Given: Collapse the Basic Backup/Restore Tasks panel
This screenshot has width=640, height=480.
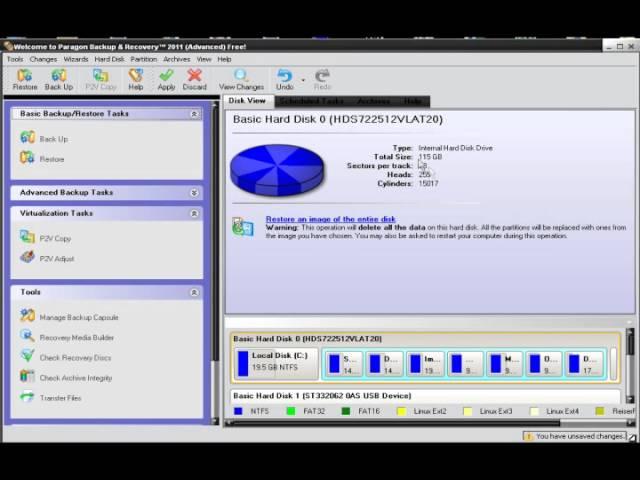Looking at the screenshot, I should point(194,114).
